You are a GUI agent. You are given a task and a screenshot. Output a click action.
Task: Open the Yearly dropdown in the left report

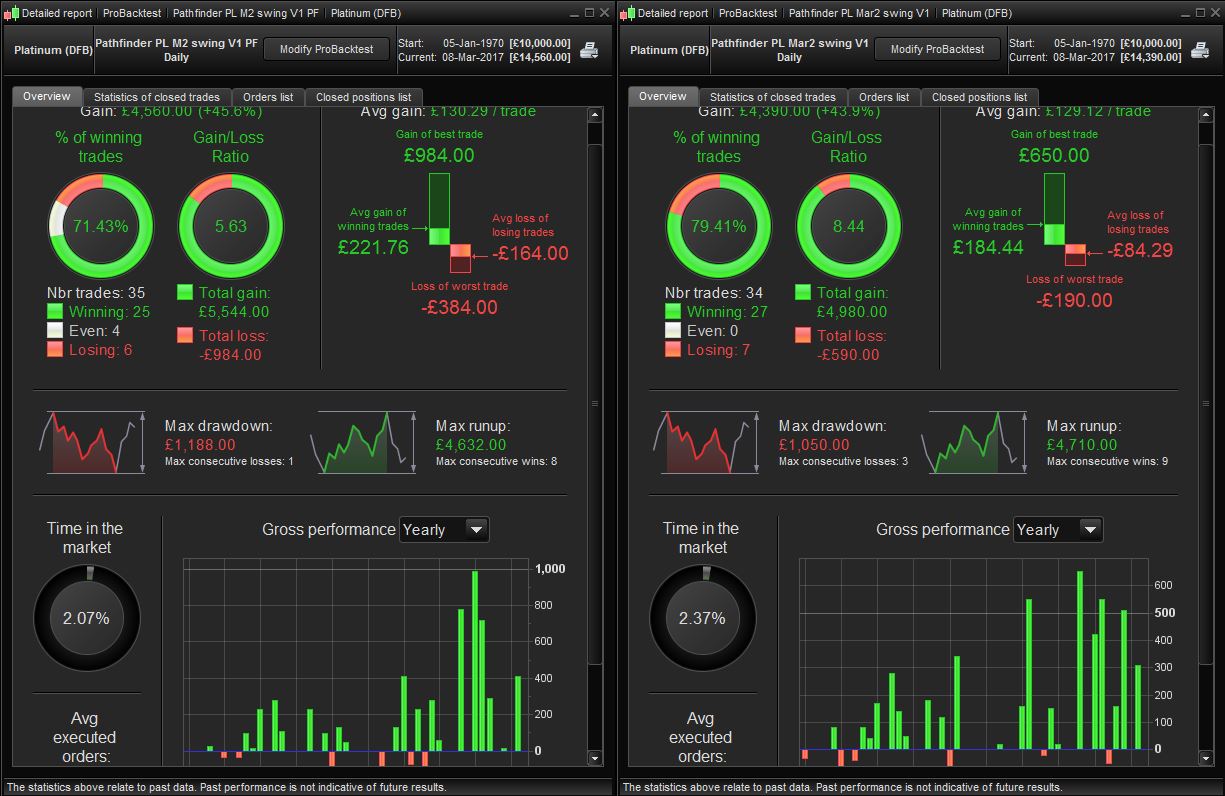[444, 530]
